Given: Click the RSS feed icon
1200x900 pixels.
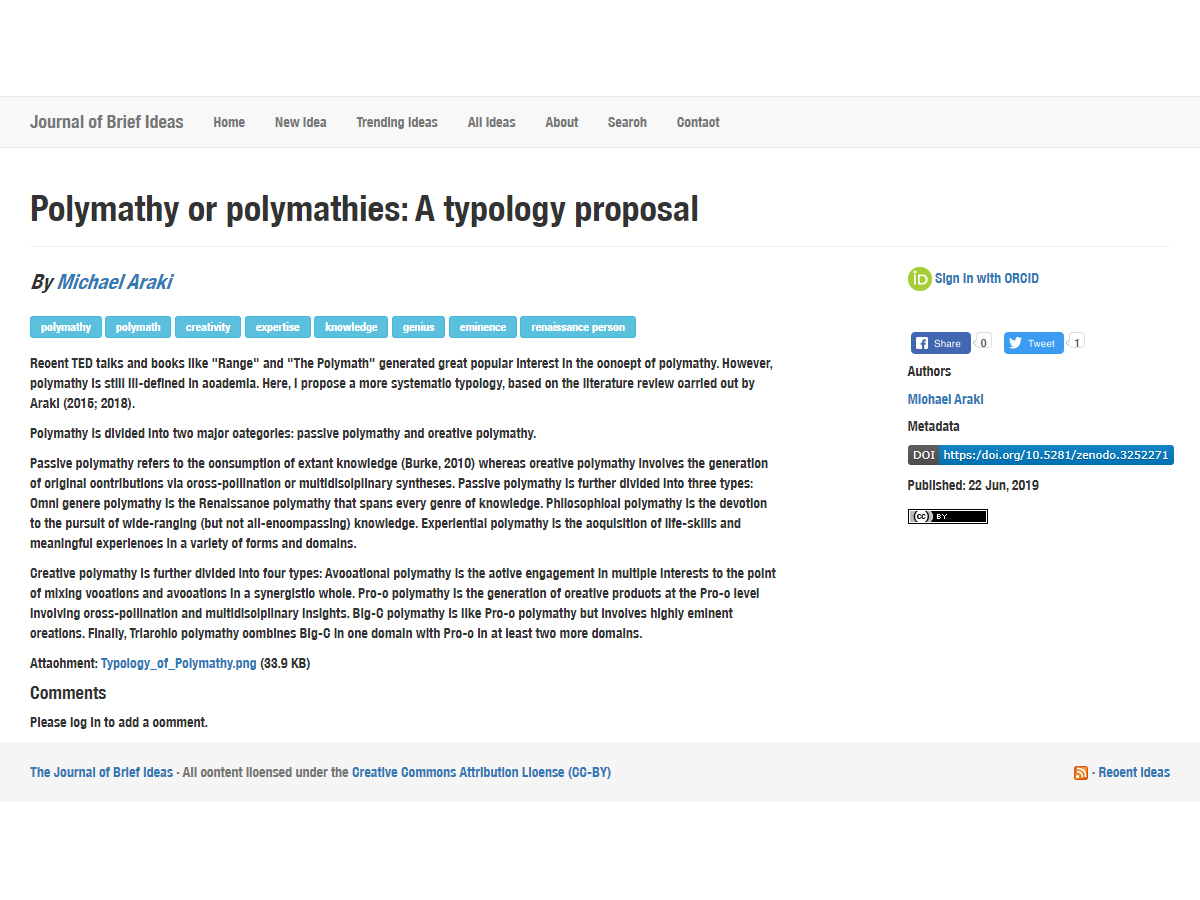Looking at the screenshot, I should click(1080, 773).
